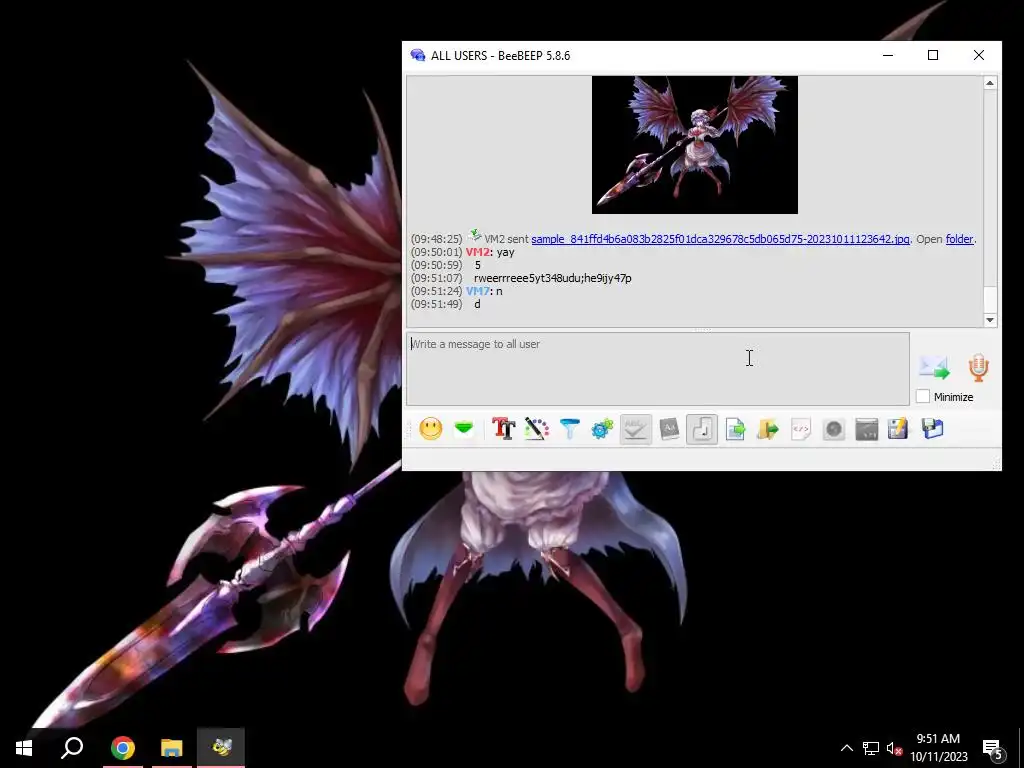The image size is (1024, 768).
Task: Click the network status tray icon
Action: (871, 748)
